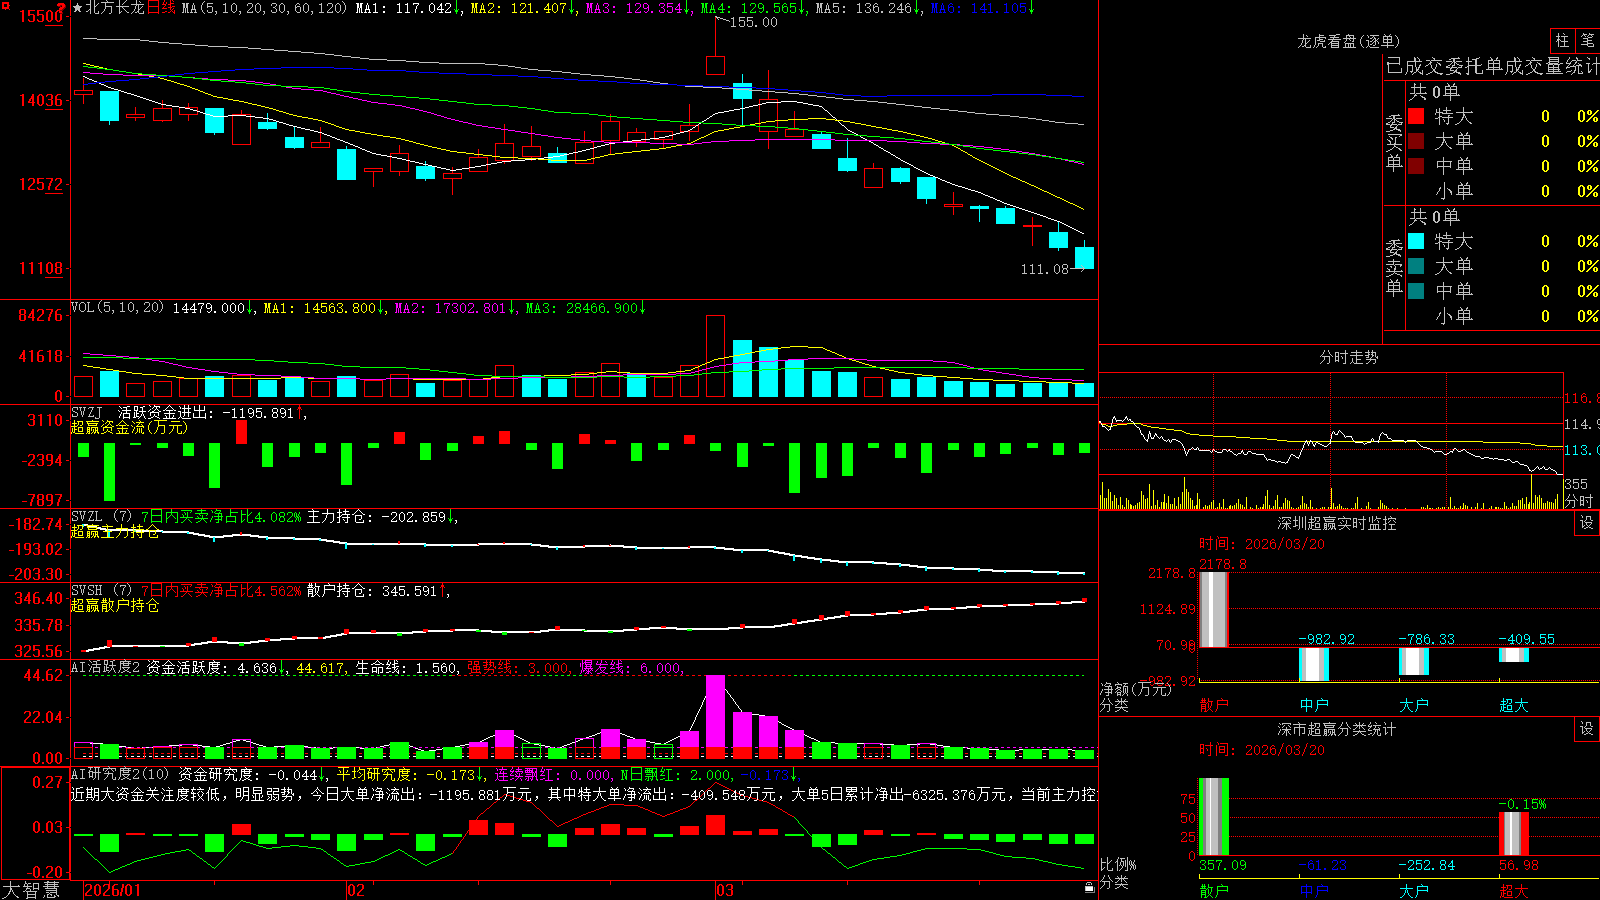
Task: Click the 深市超赢分类统计 panel title
Action: 1337,729
